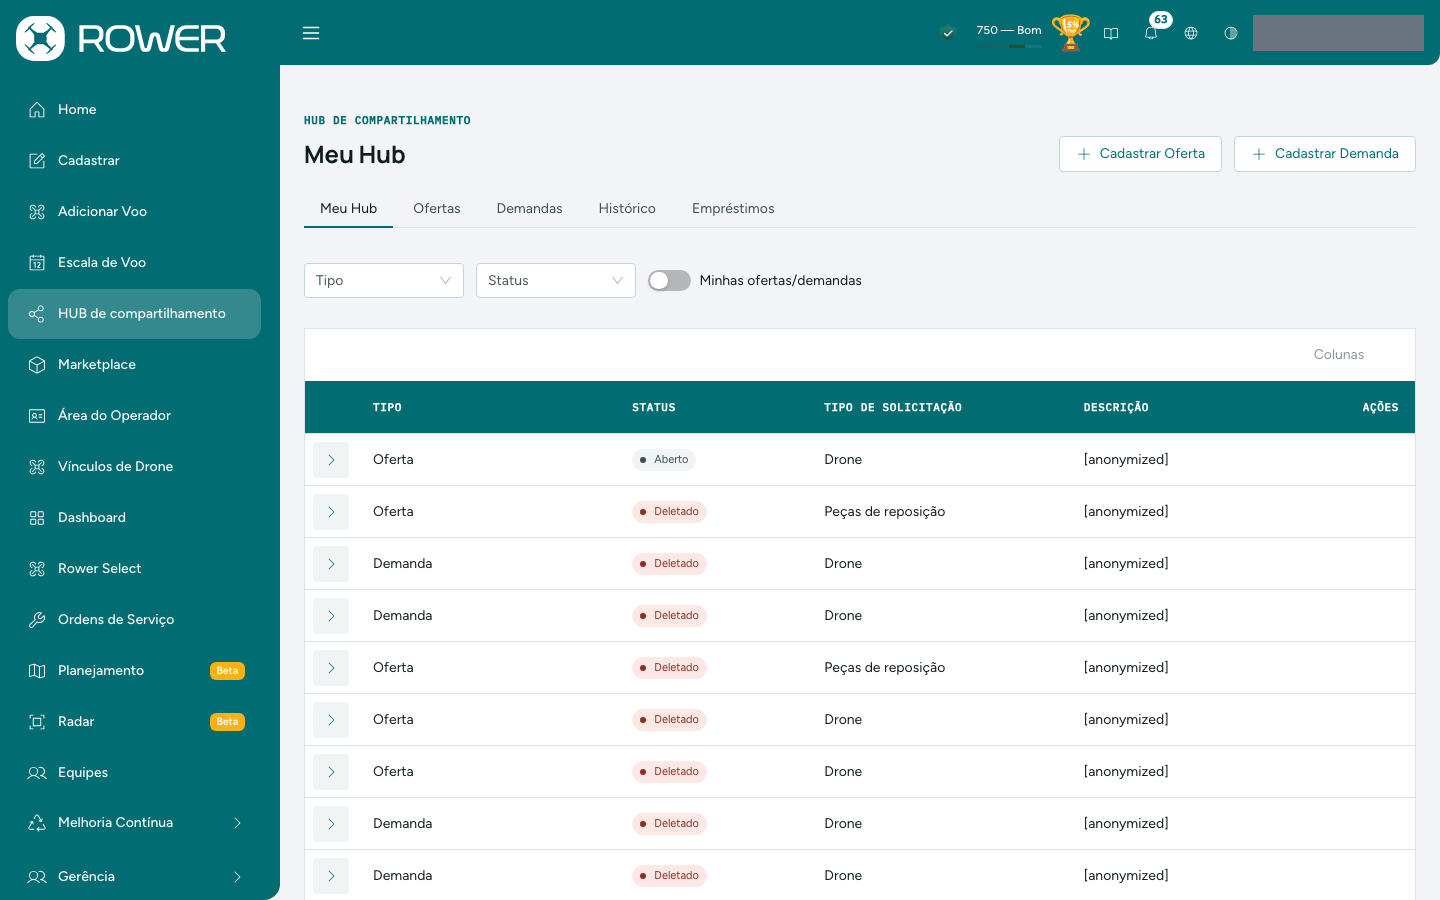Switch to the Empréstimos tab
This screenshot has height=900, width=1440.
pyautogui.click(x=733, y=208)
